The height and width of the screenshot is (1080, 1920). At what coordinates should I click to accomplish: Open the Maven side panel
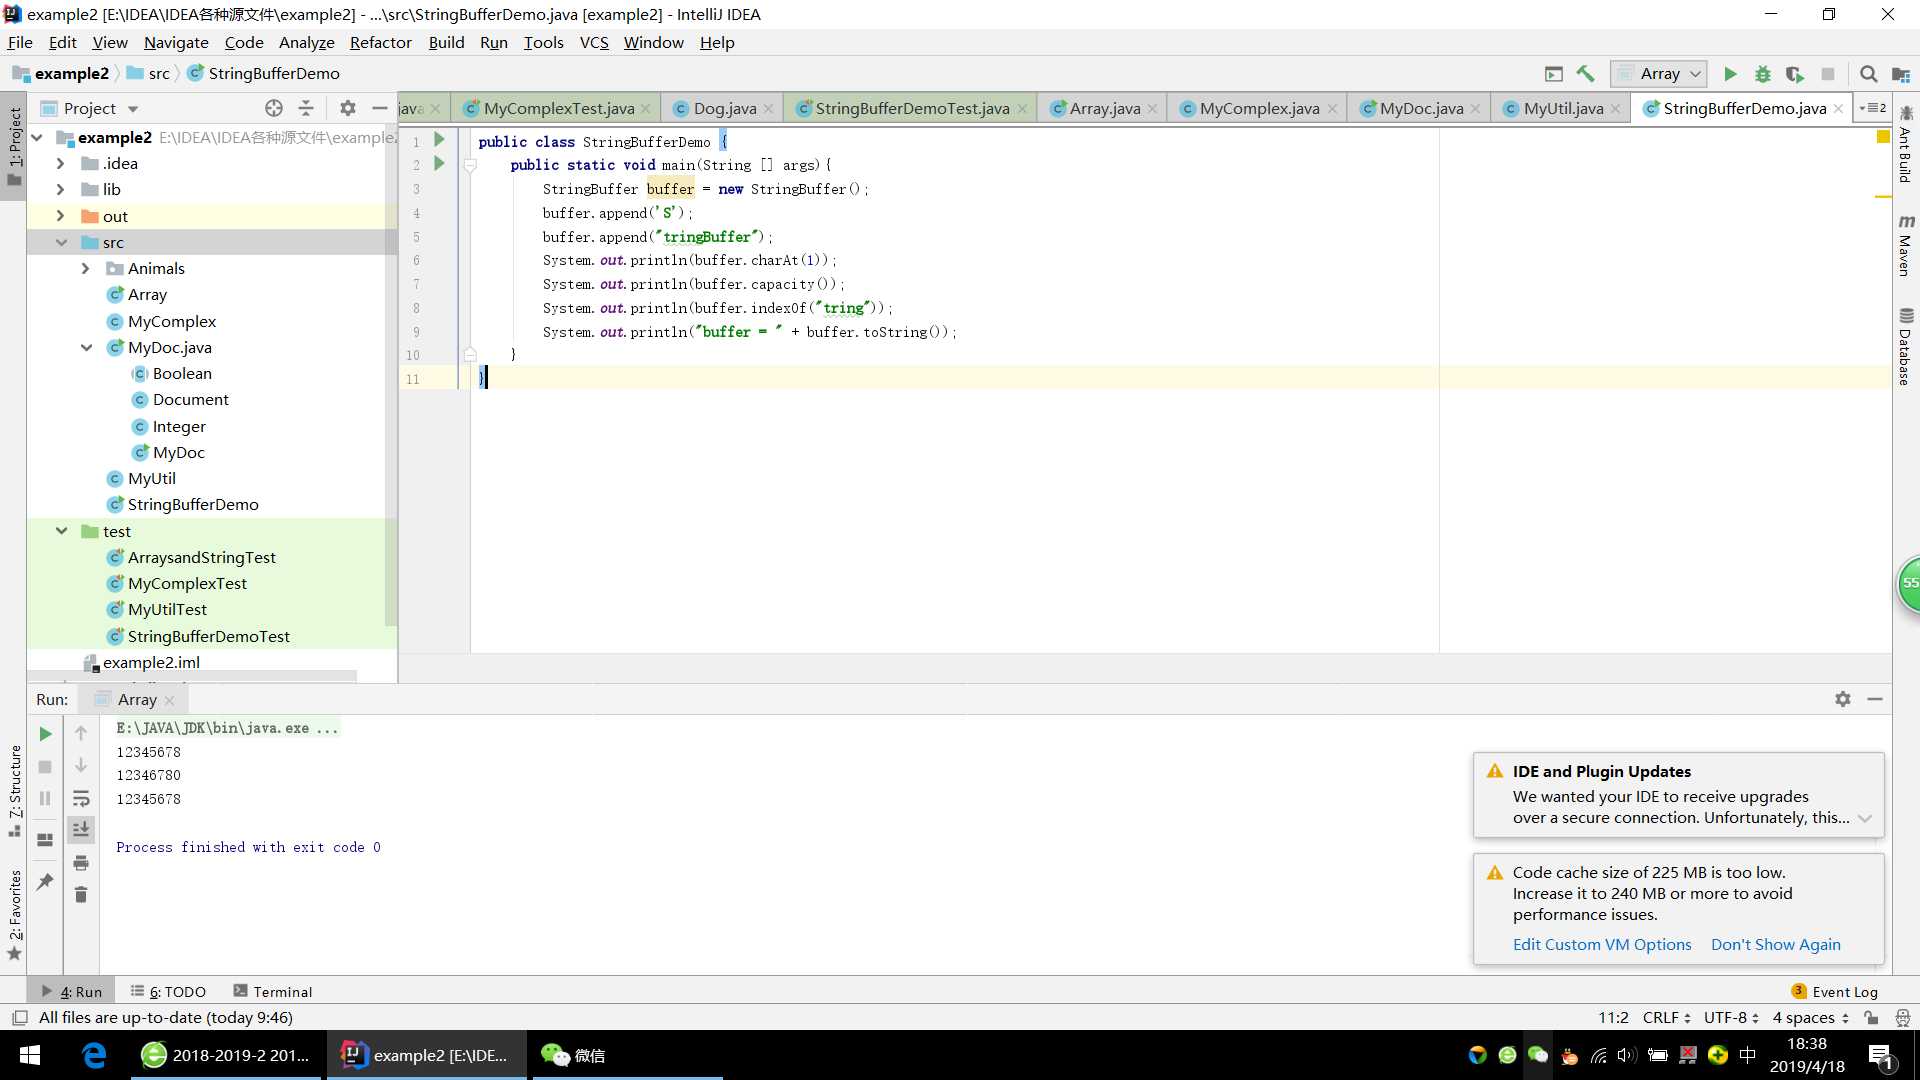pos(1906,246)
